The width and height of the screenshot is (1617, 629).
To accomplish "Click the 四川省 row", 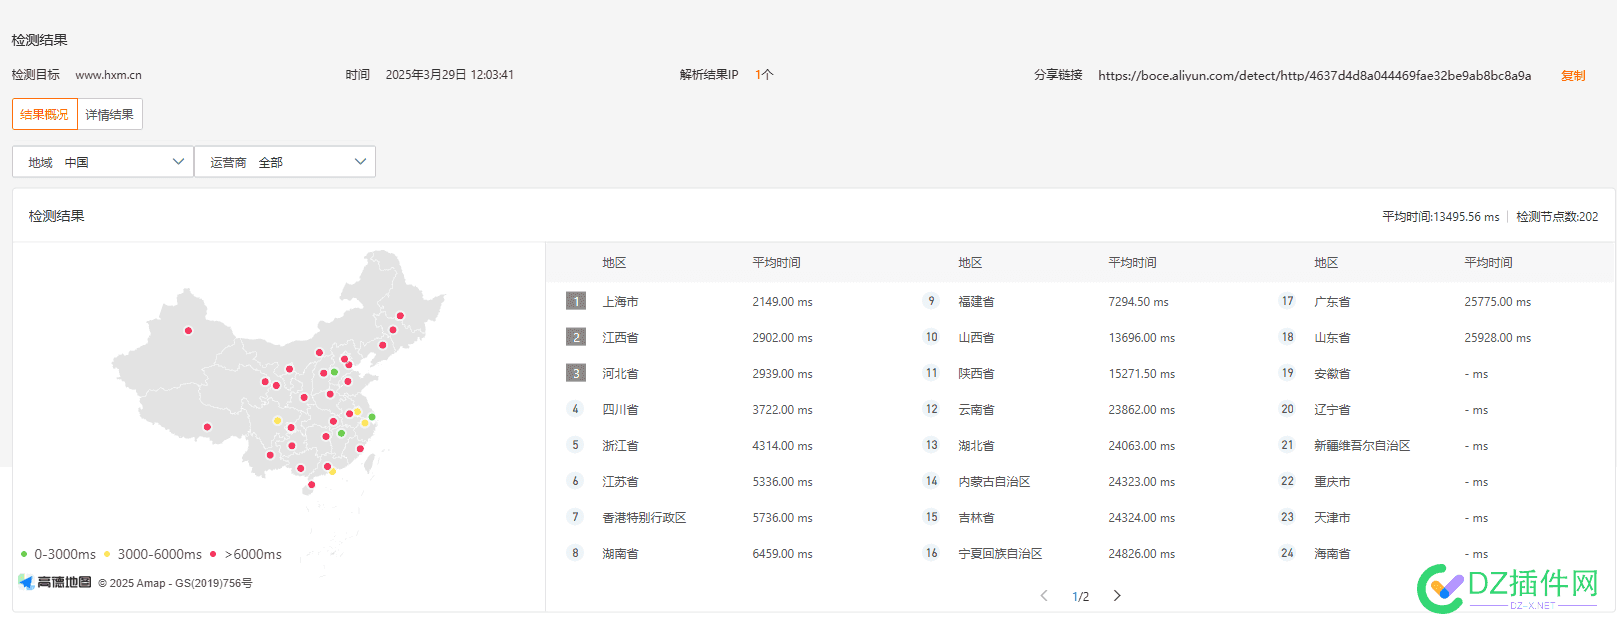I will pos(724,409).
